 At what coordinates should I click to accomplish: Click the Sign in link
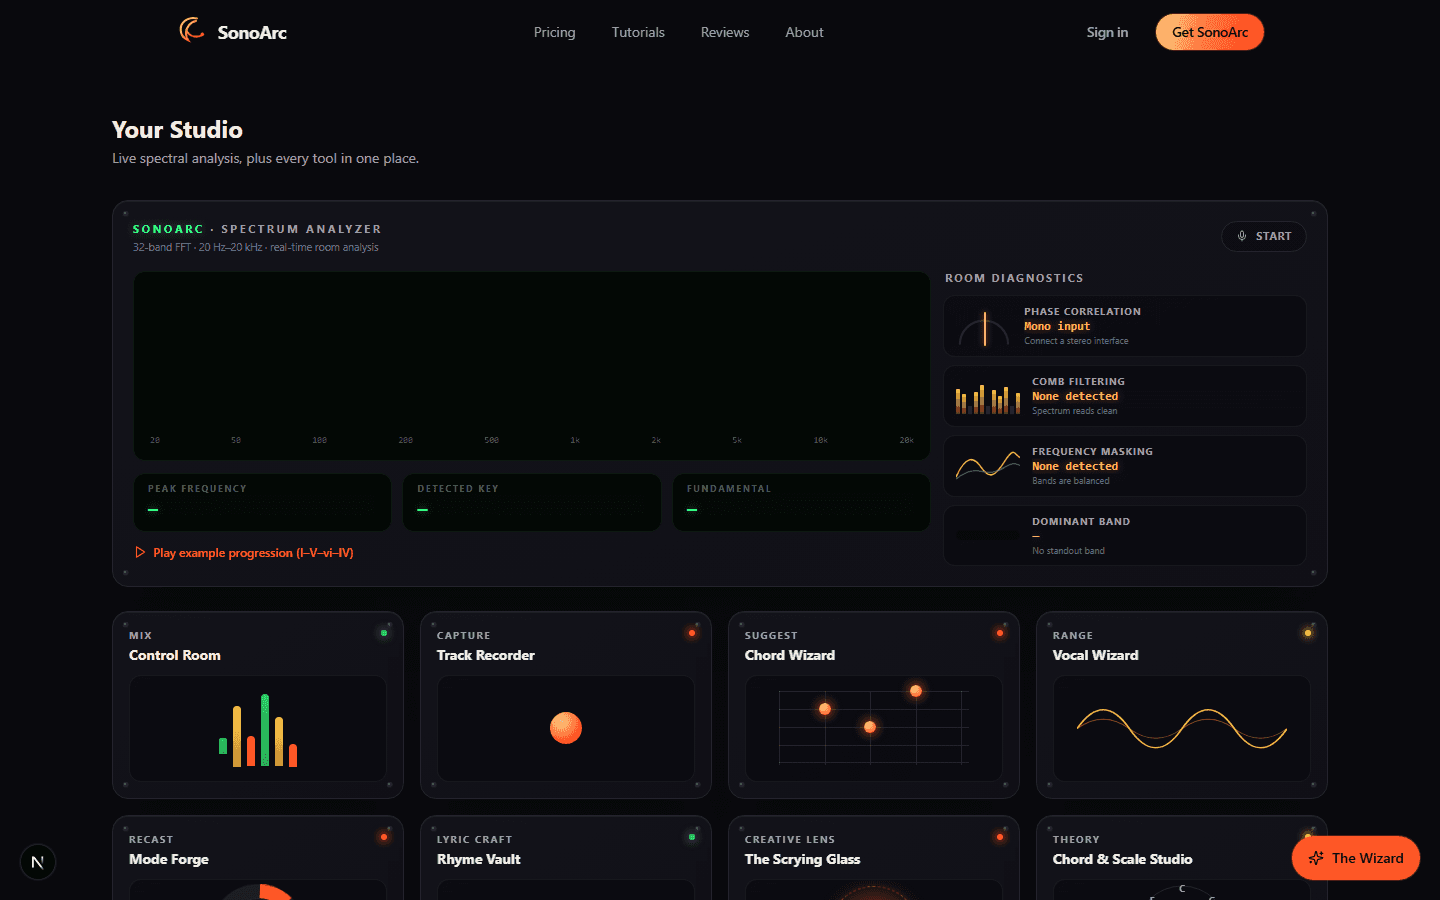point(1107,32)
